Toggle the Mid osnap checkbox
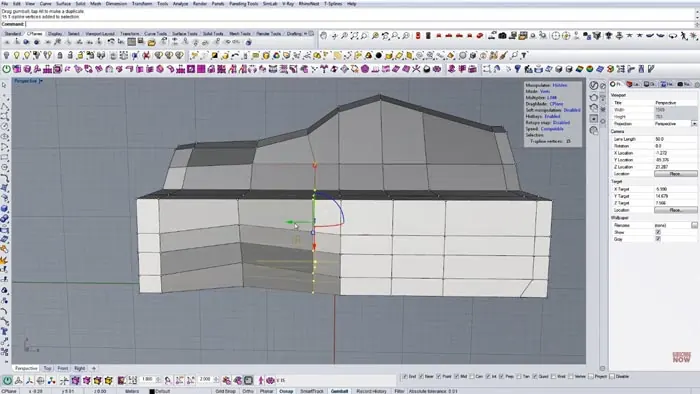Screen dimensions: 700x394 tap(456, 377)
